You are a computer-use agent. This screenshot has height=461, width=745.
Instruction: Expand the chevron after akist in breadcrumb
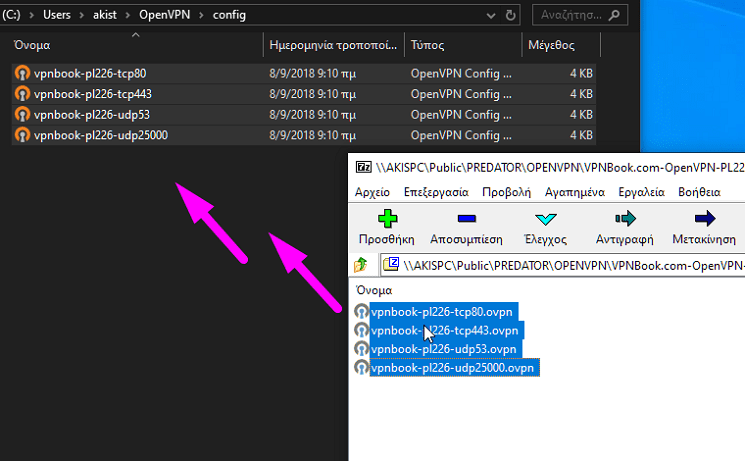click(128, 15)
